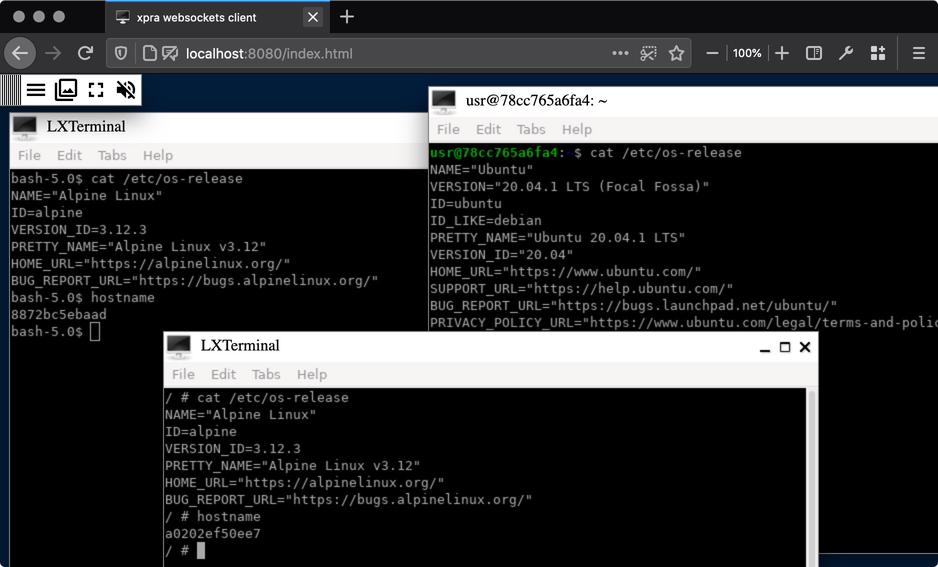
Task: Open the page actions three-dot menu
Action: point(620,53)
